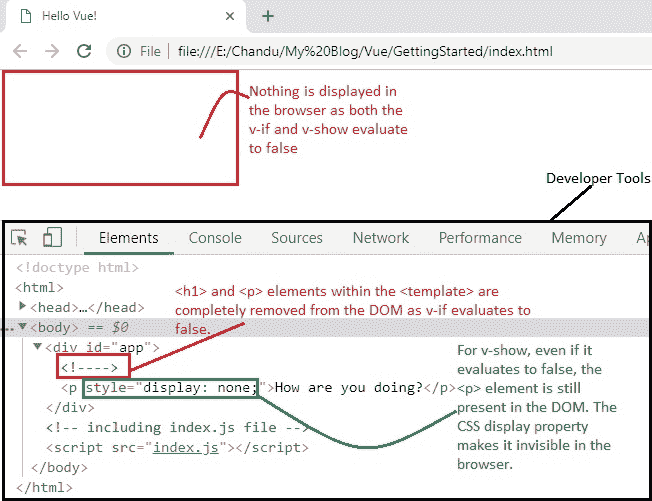Click the style="display: none;" attribute
The width and height of the screenshot is (652, 501).
point(172,387)
